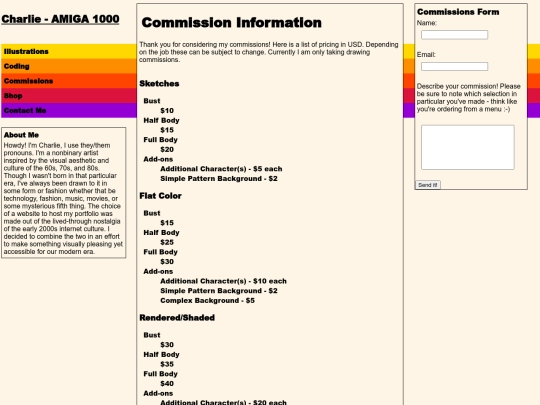The width and height of the screenshot is (540, 405).
Task: Select Commissions in the navigation menu
Action: tap(28, 81)
